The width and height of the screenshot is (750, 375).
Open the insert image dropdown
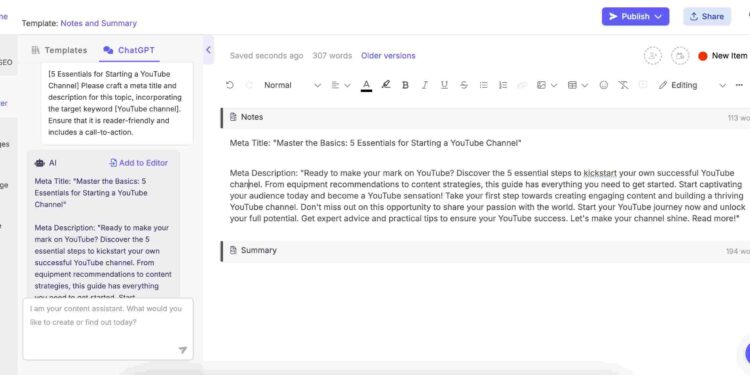click(x=547, y=85)
